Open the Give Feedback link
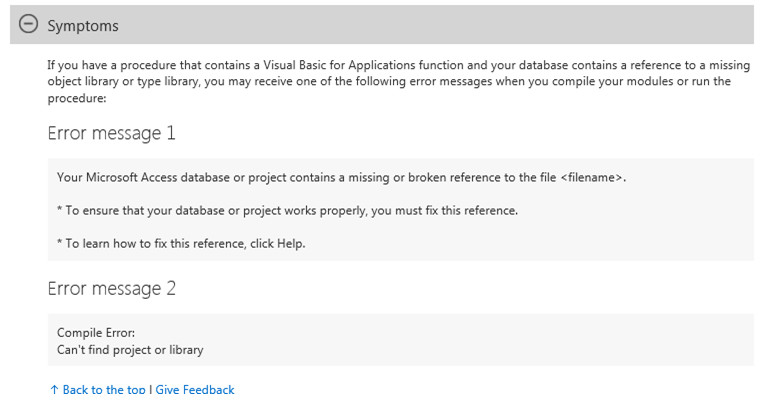766x394 pixels. [195, 389]
